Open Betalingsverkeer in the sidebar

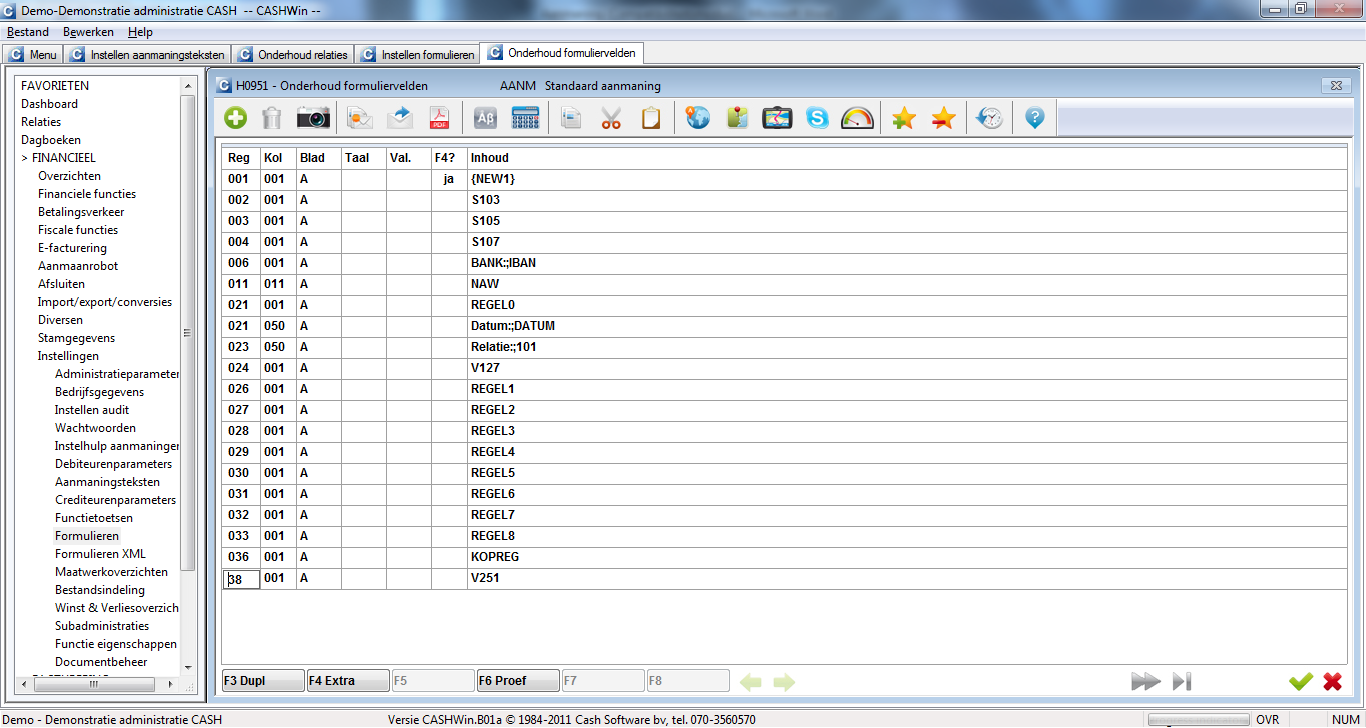(81, 212)
